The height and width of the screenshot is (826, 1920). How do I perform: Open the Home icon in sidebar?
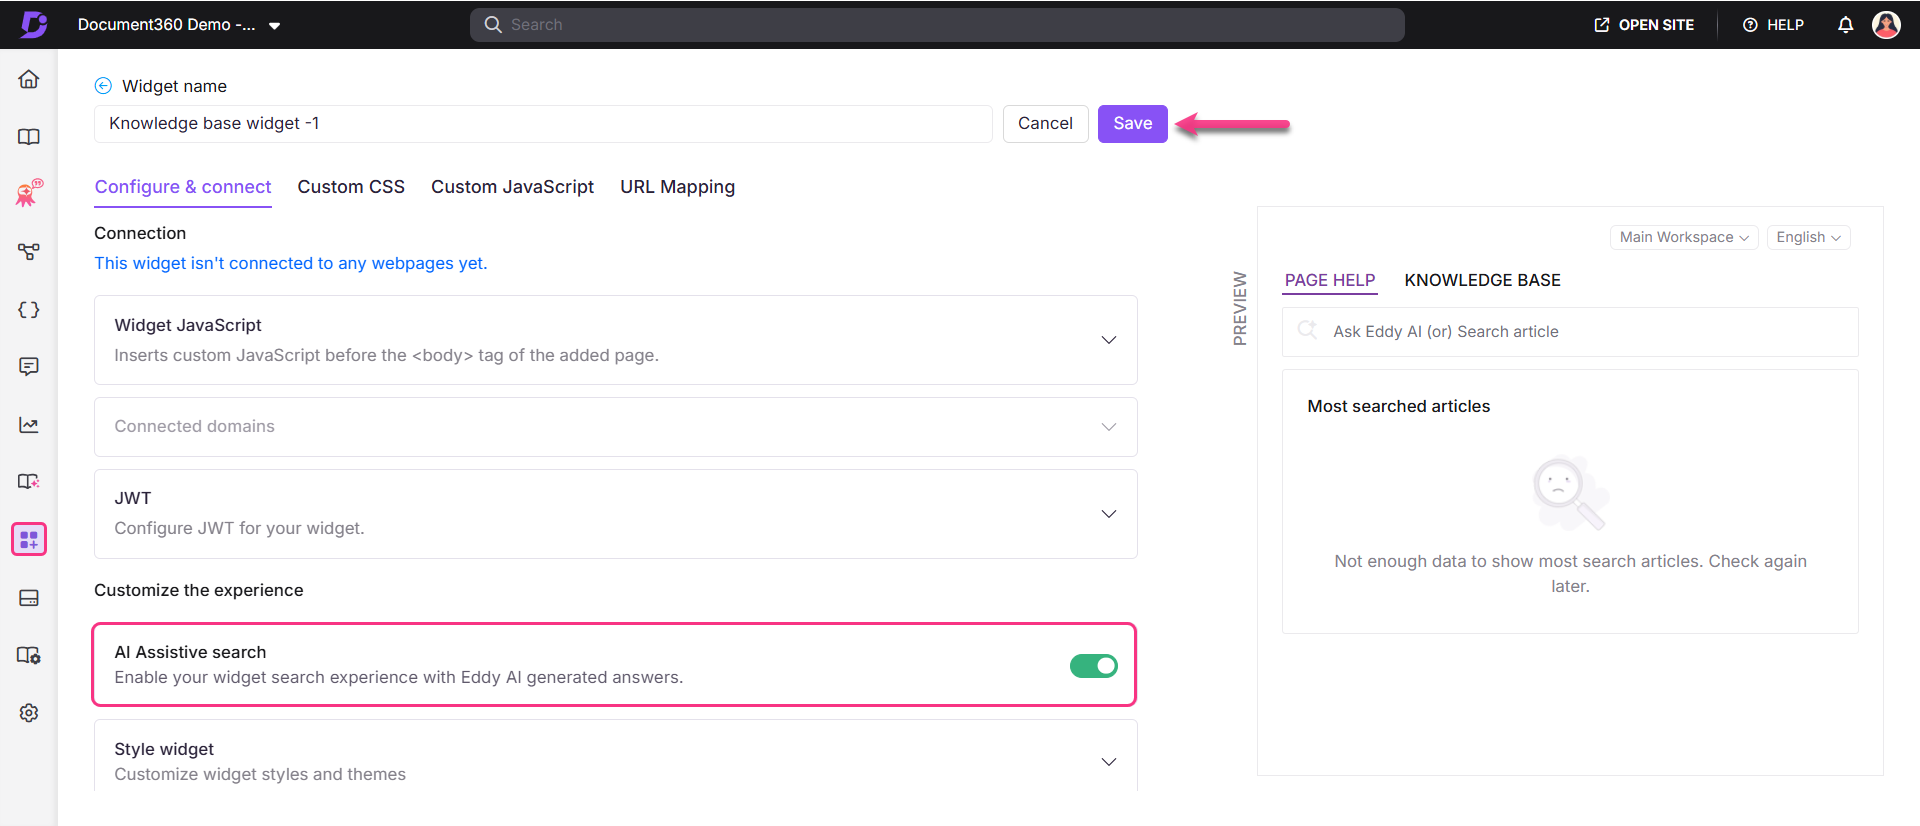29,79
